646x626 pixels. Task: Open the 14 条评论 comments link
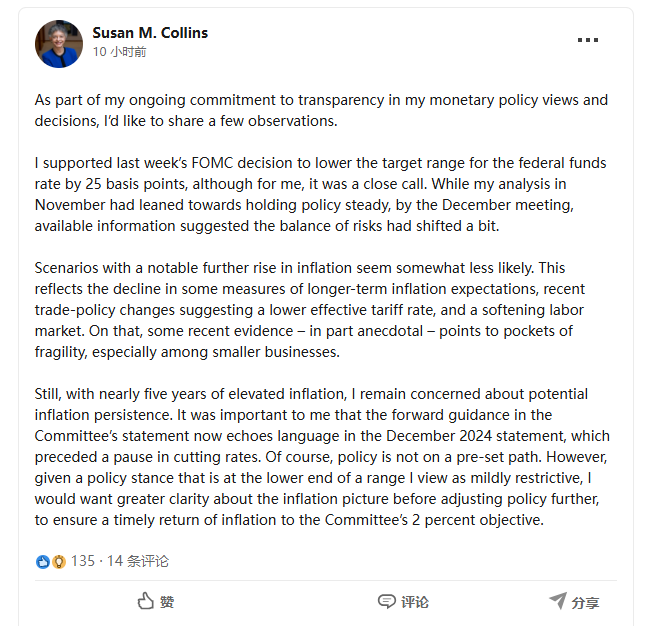138,561
